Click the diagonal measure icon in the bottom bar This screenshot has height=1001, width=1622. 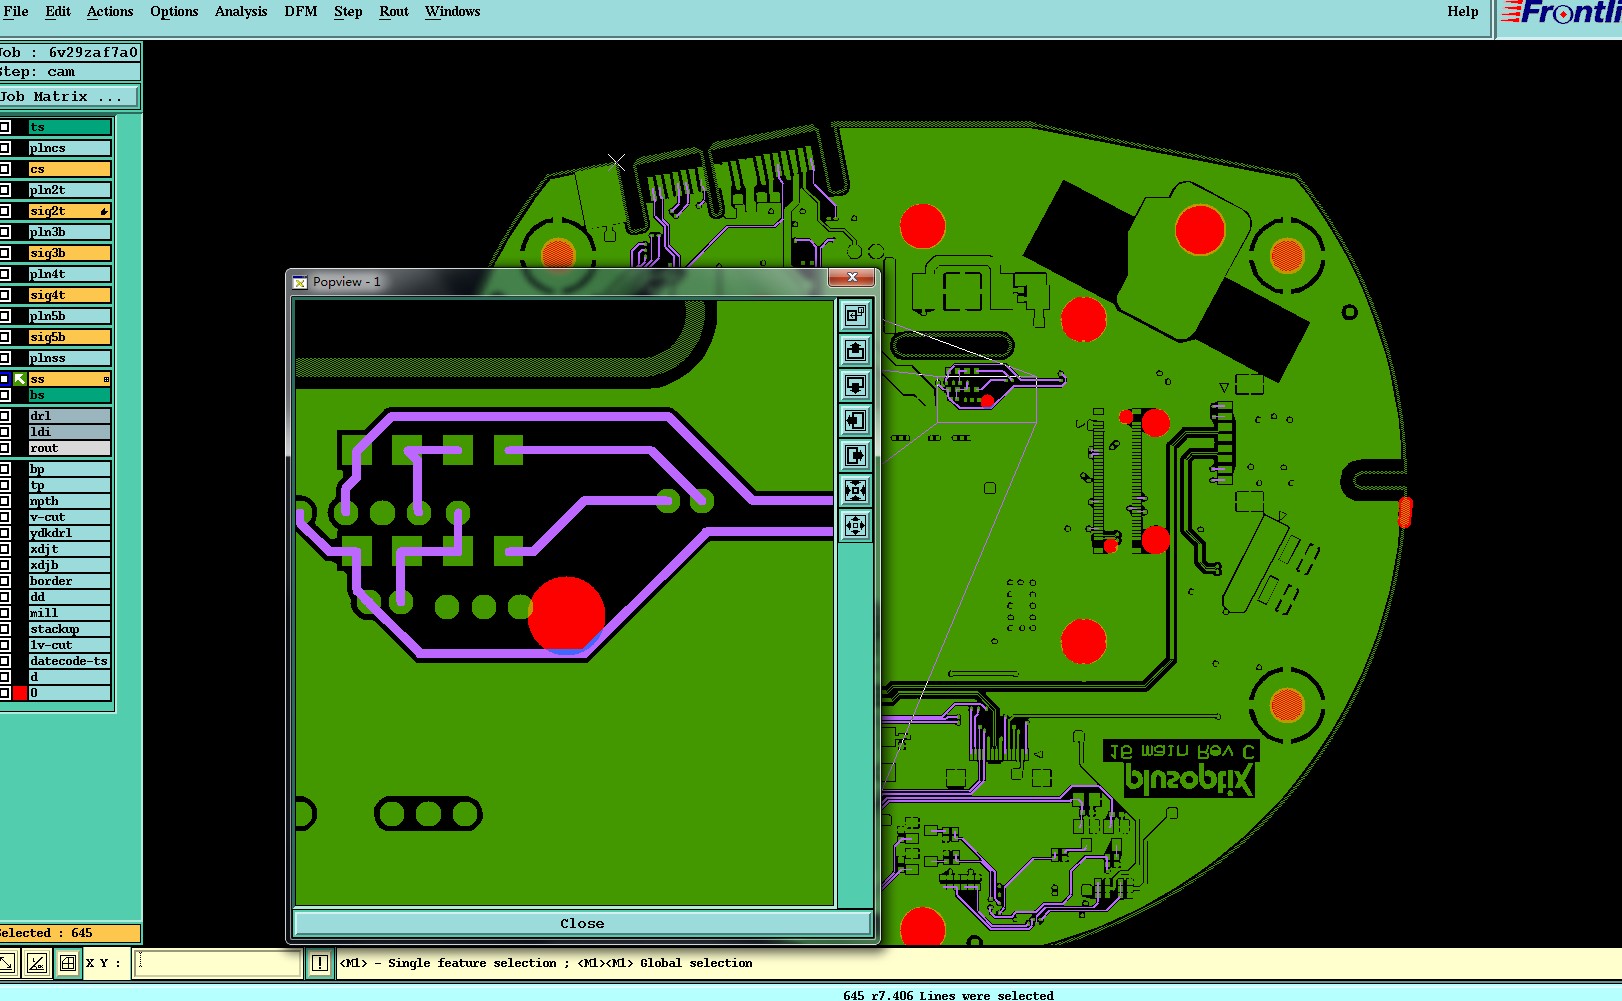[x=7, y=964]
